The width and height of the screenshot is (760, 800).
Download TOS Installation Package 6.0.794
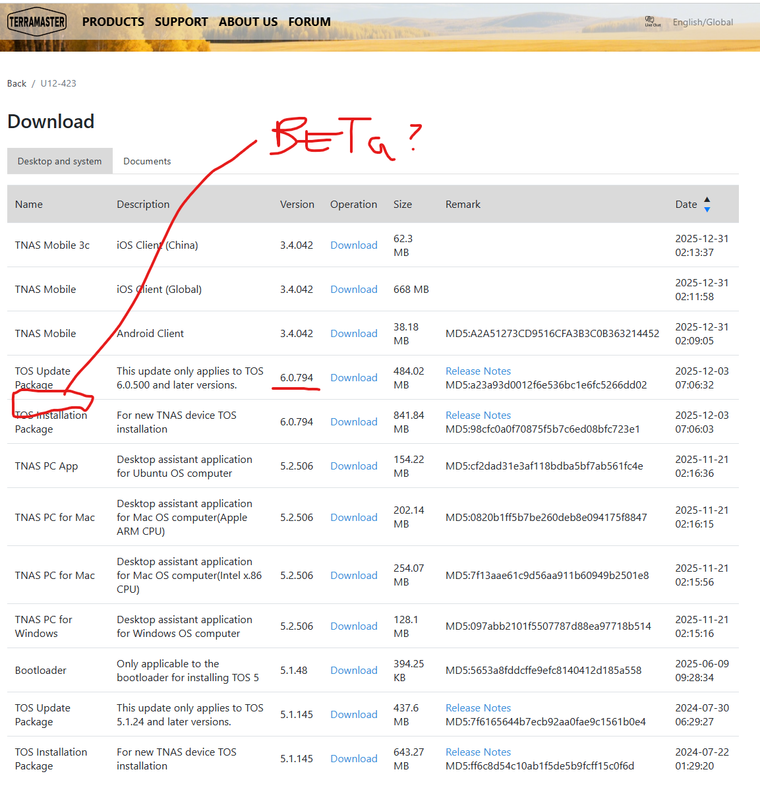pyautogui.click(x=353, y=422)
